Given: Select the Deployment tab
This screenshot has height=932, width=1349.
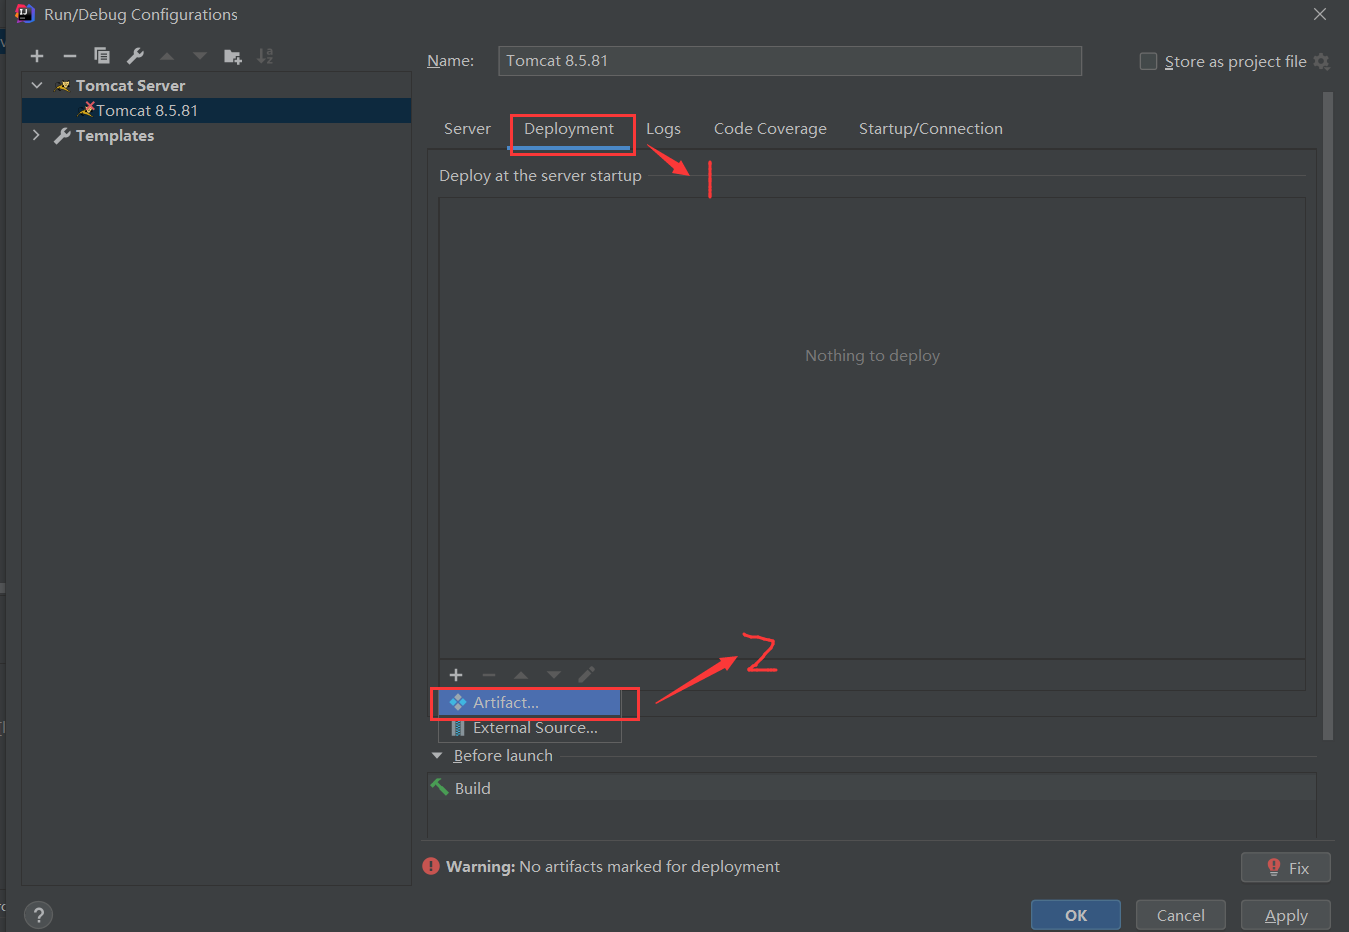Looking at the screenshot, I should (569, 128).
